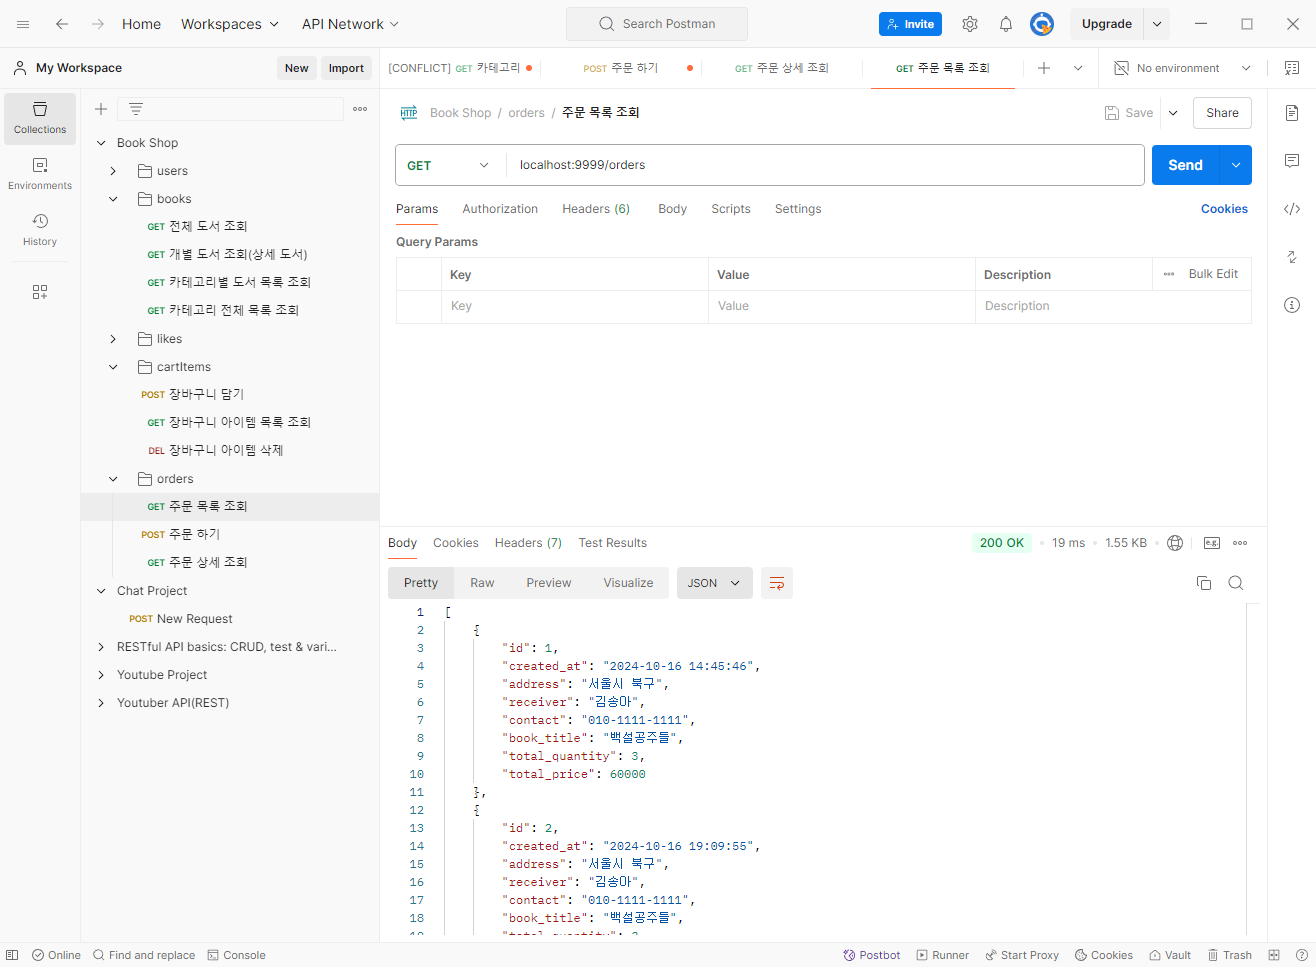Switch to the request Body tab

click(x=672, y=209)
